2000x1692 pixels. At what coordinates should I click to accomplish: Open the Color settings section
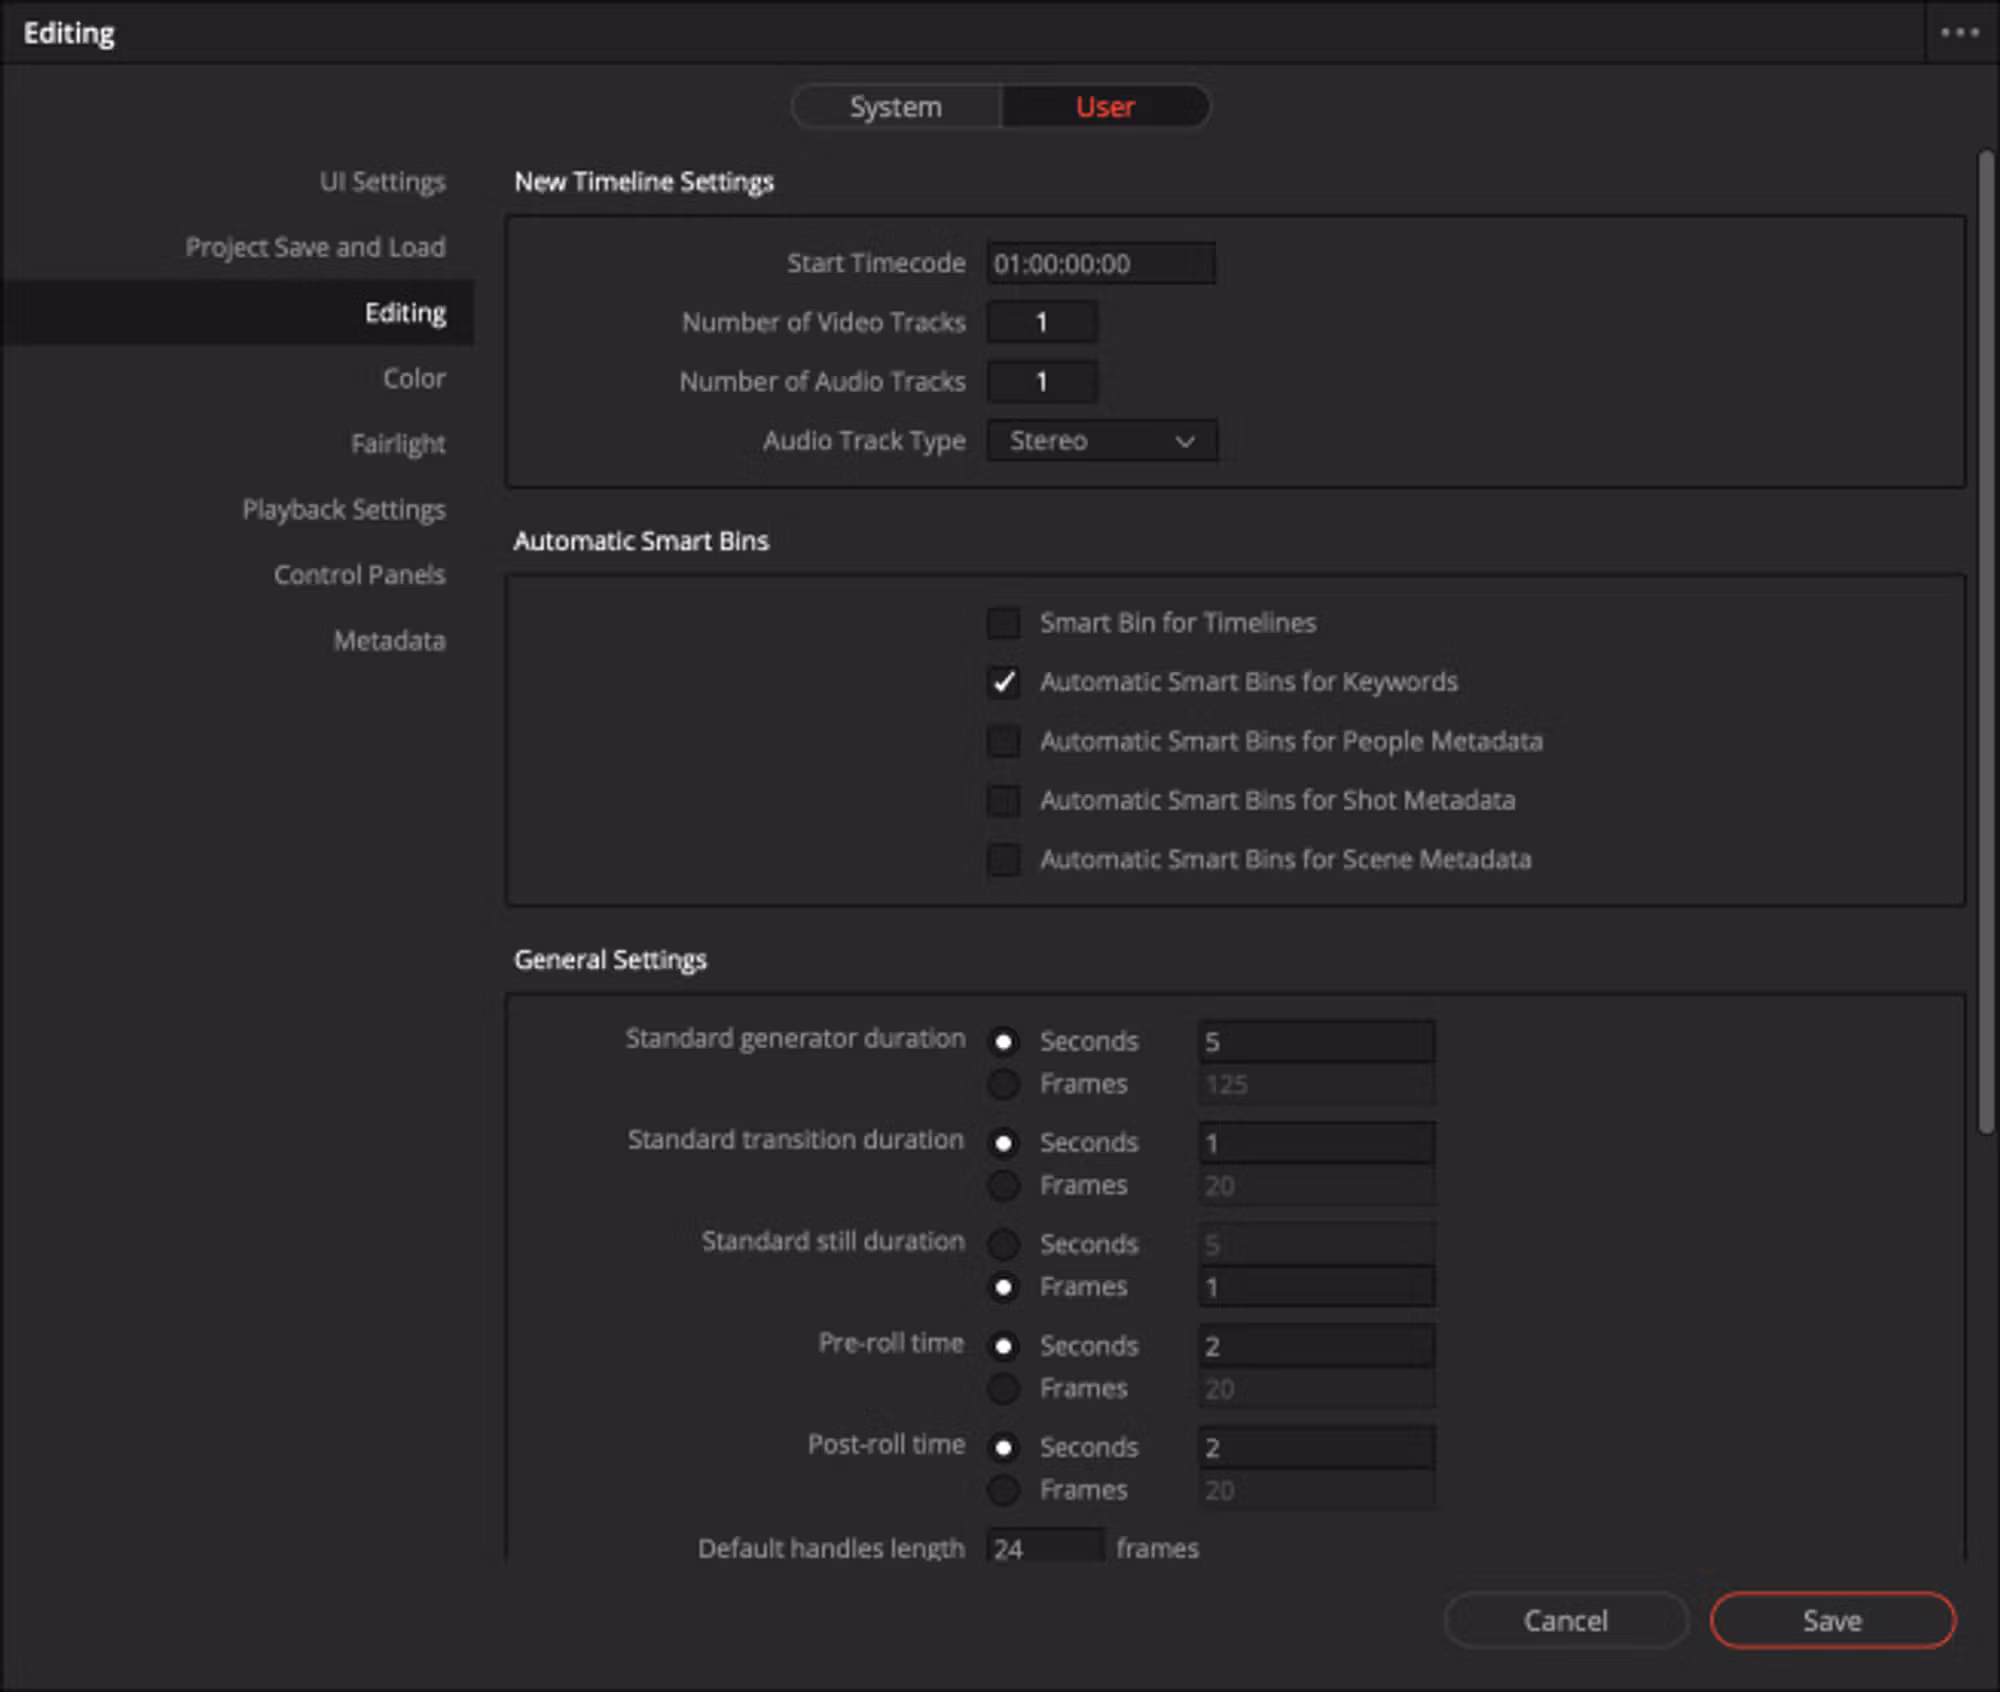414,378
